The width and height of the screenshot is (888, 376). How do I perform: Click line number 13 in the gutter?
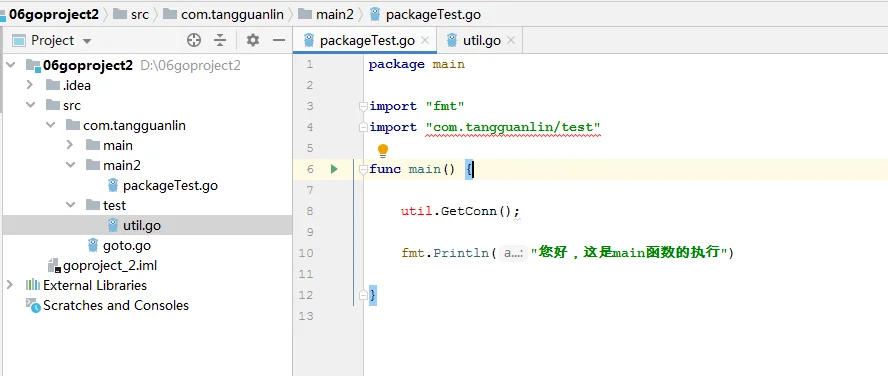tap(306, 315)
